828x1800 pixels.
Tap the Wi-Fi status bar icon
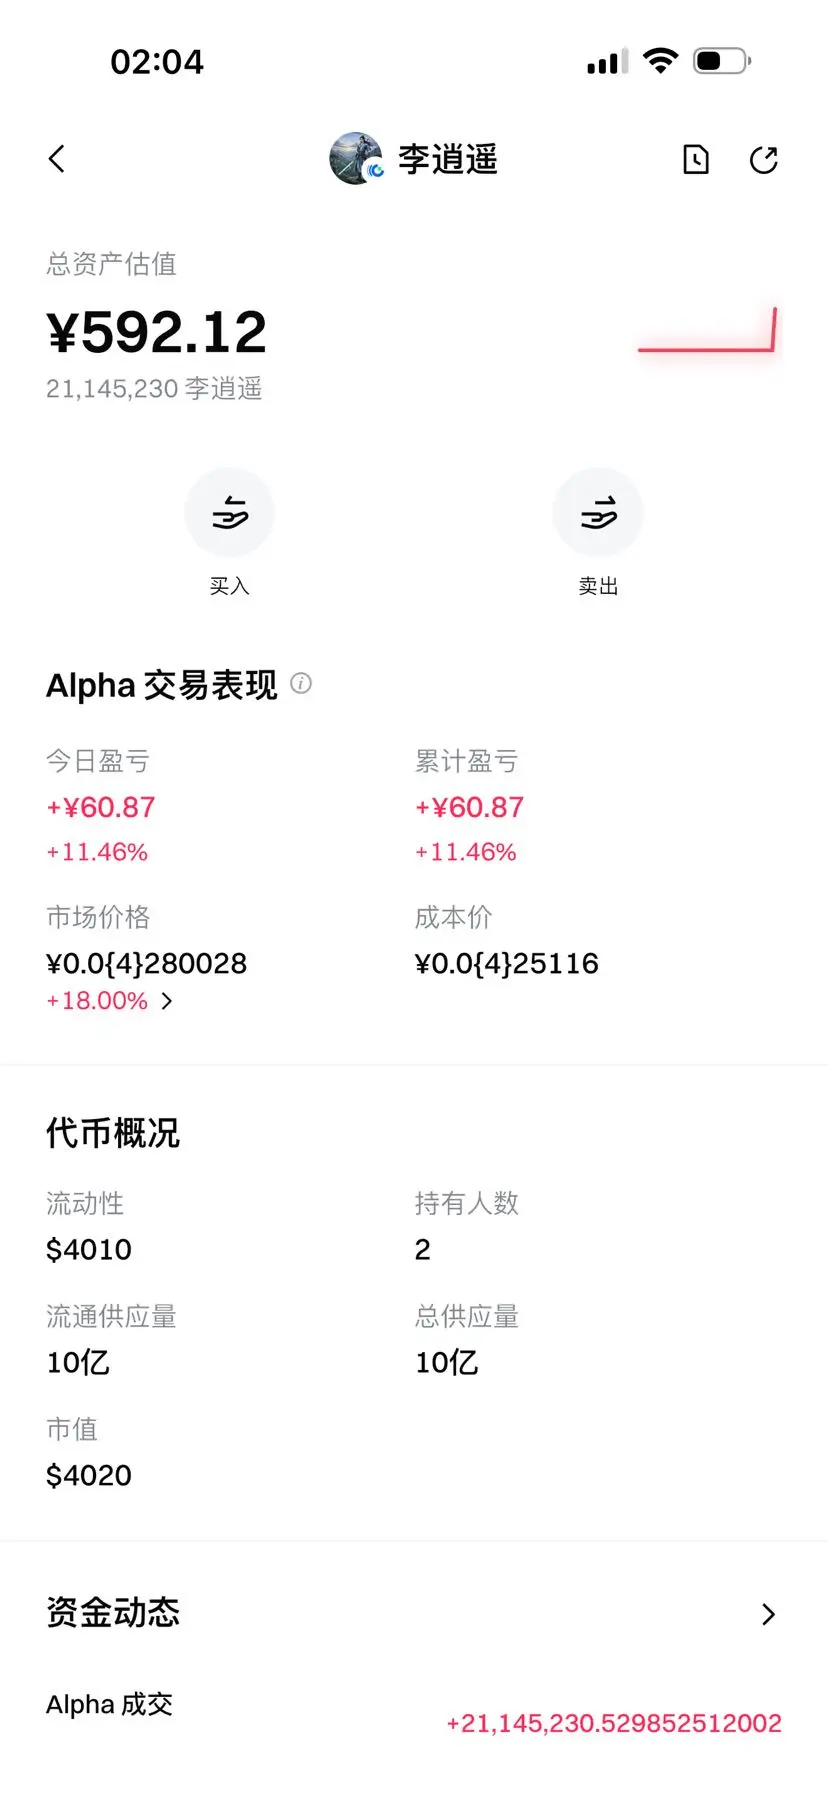pyautogui.click(x=660, y=61)
